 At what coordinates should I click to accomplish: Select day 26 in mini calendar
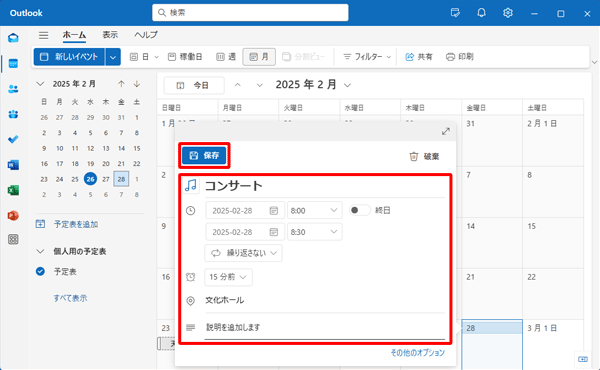tap(90, 179)
